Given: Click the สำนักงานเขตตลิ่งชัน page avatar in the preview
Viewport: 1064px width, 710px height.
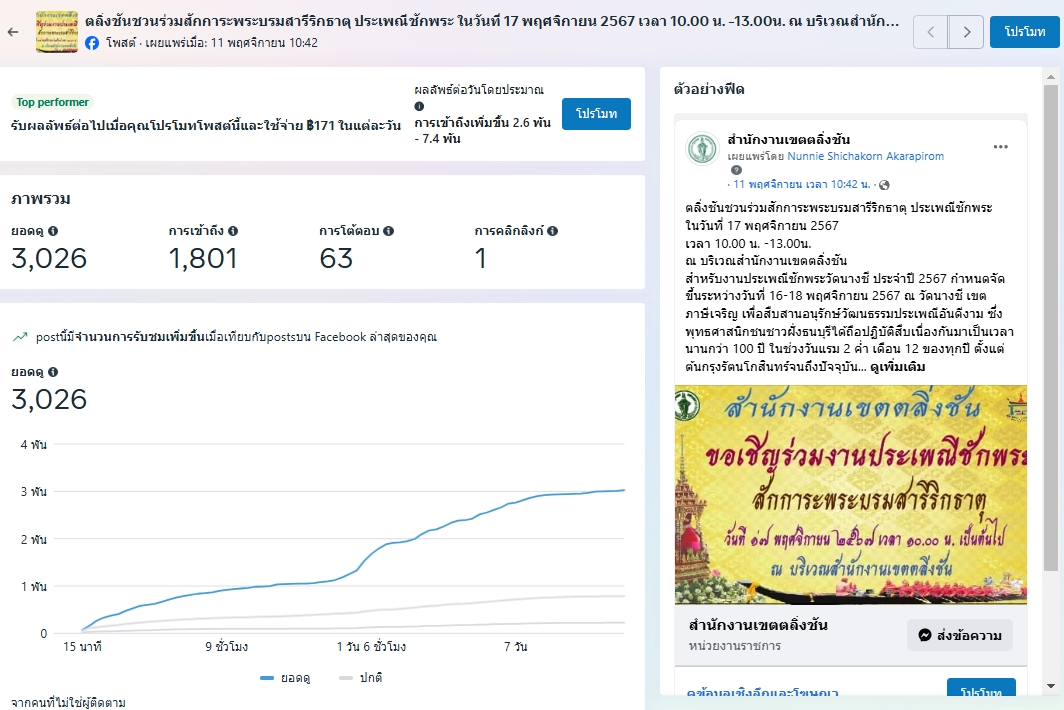Looking at the screenshot, I should tap(702, 148).
